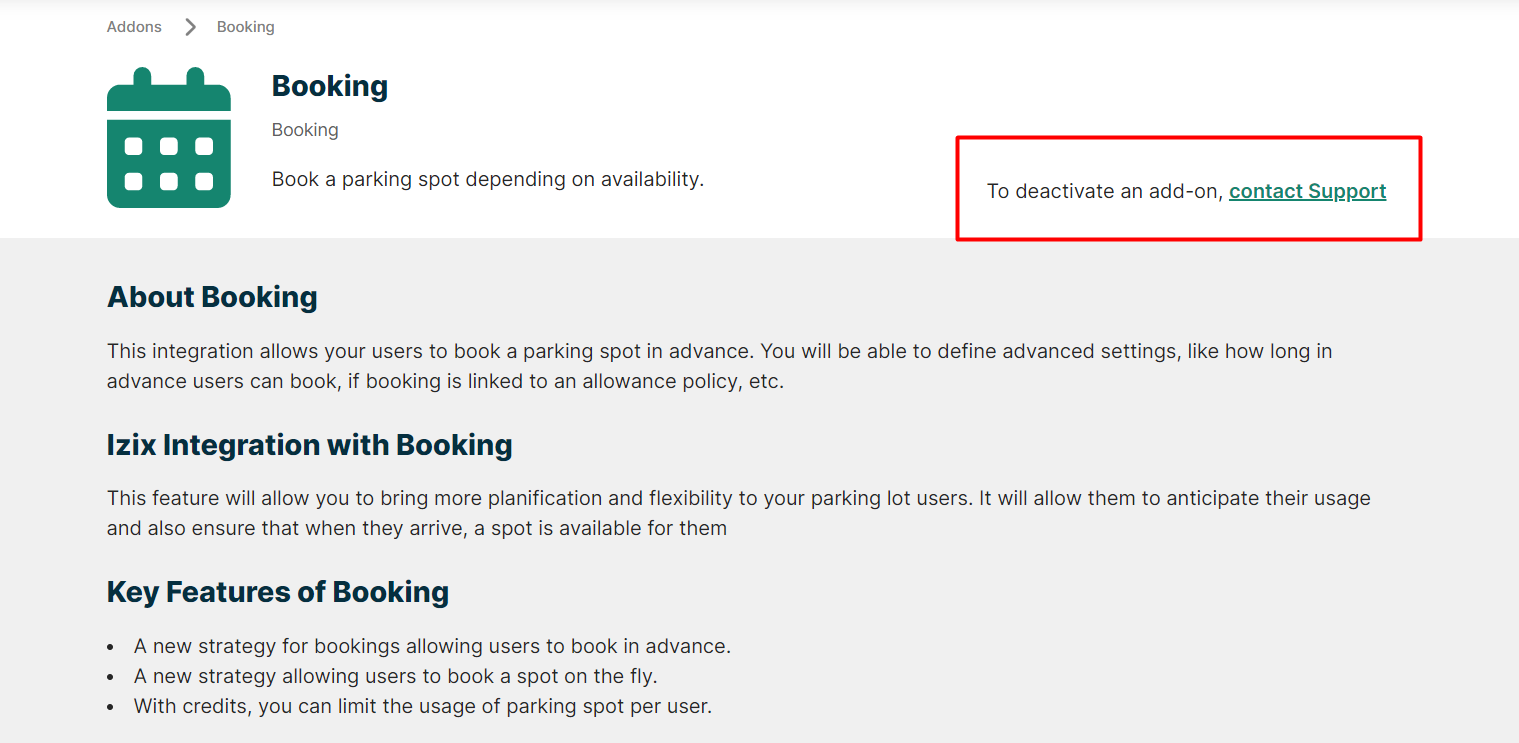
Task: Click the first bullet point dot
Action: click(111, 647)
